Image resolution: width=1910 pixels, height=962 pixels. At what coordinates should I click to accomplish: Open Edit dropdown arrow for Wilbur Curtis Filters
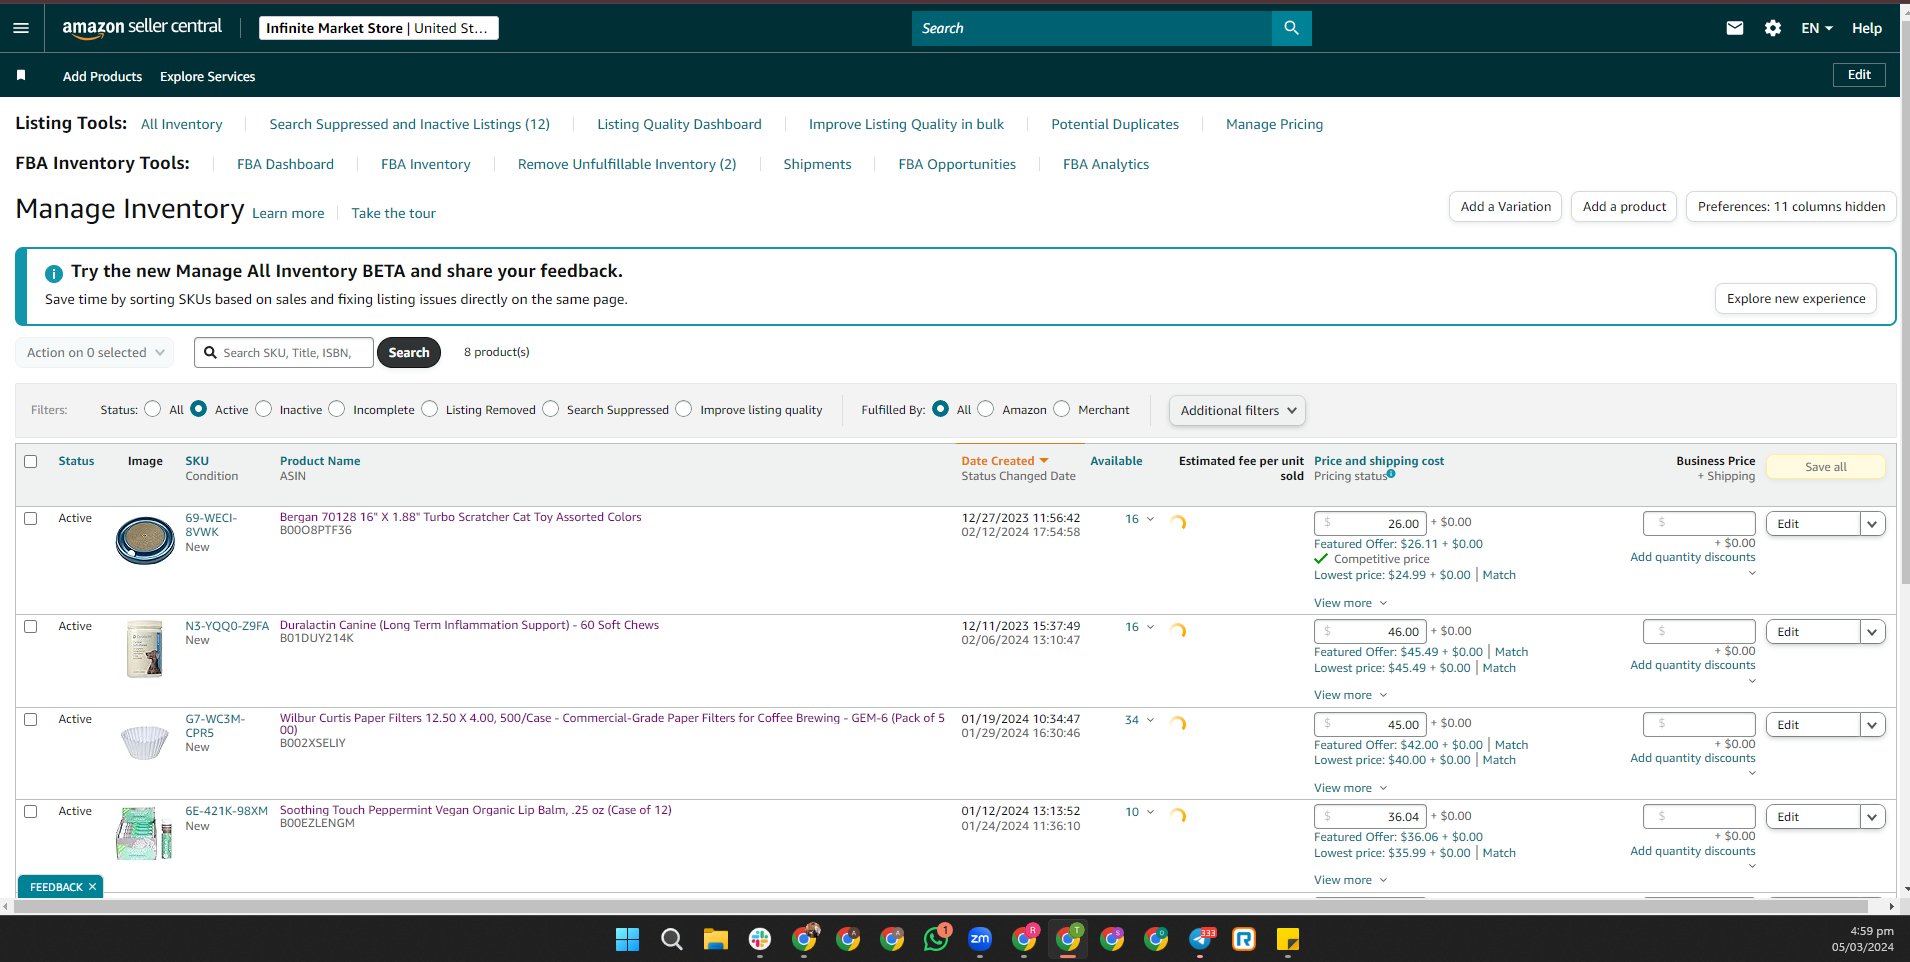(x=1873, y=725)
